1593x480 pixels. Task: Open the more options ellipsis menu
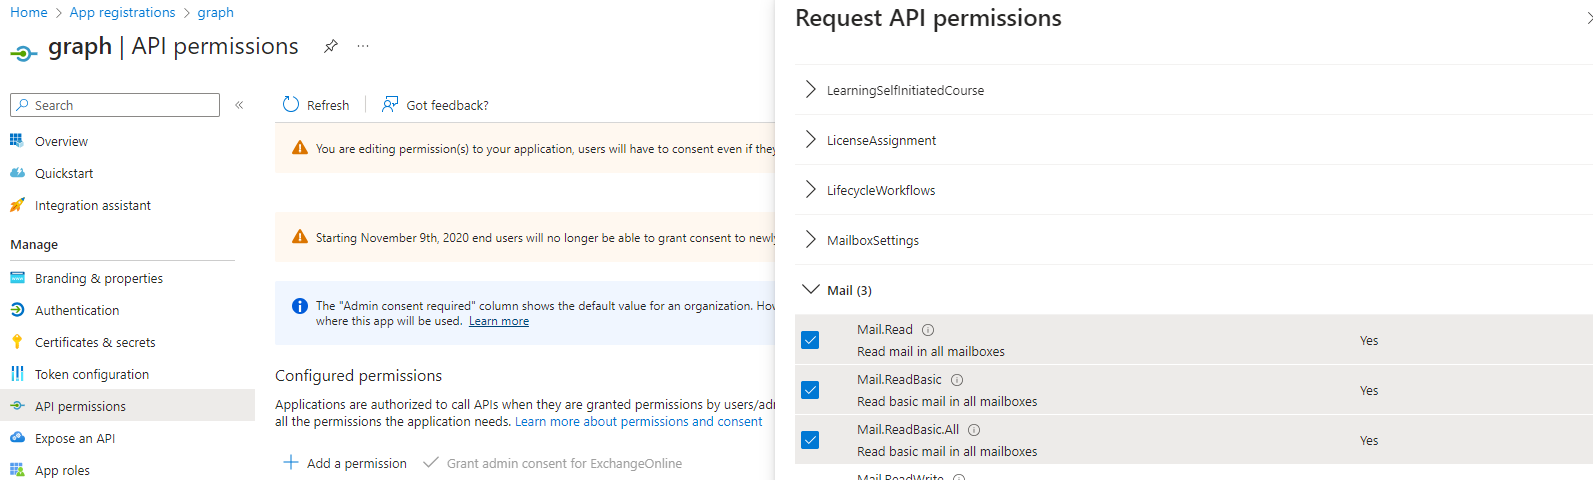click(x=363, y=46)
